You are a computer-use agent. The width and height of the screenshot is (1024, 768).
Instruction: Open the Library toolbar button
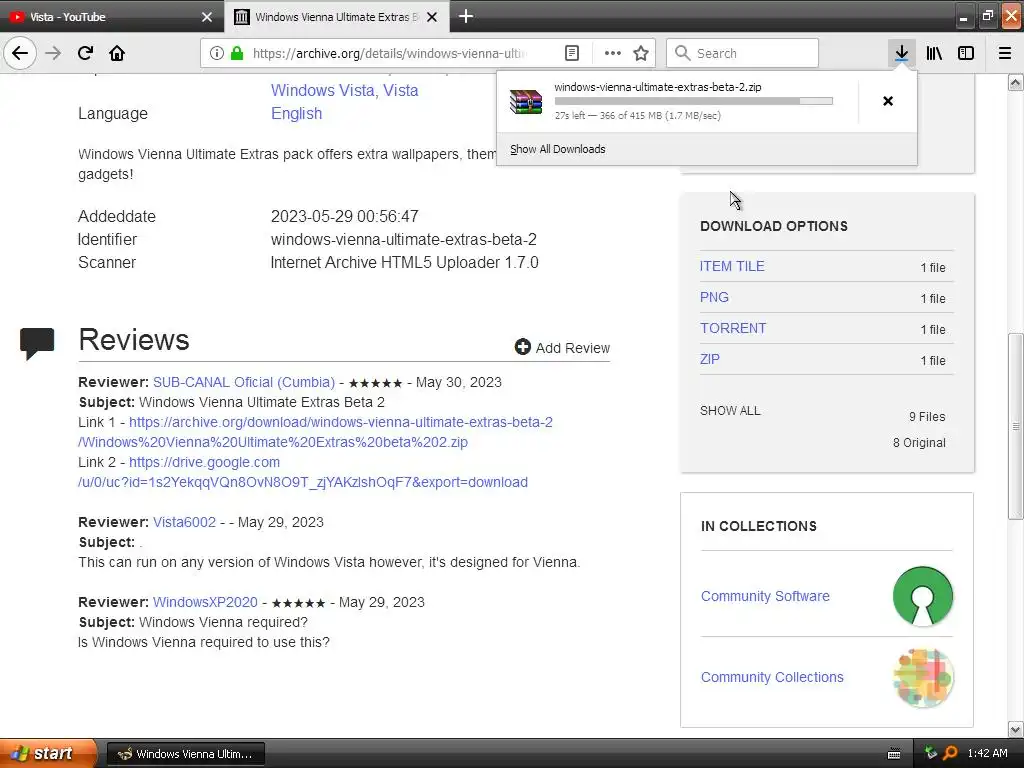tap(934, 53)
